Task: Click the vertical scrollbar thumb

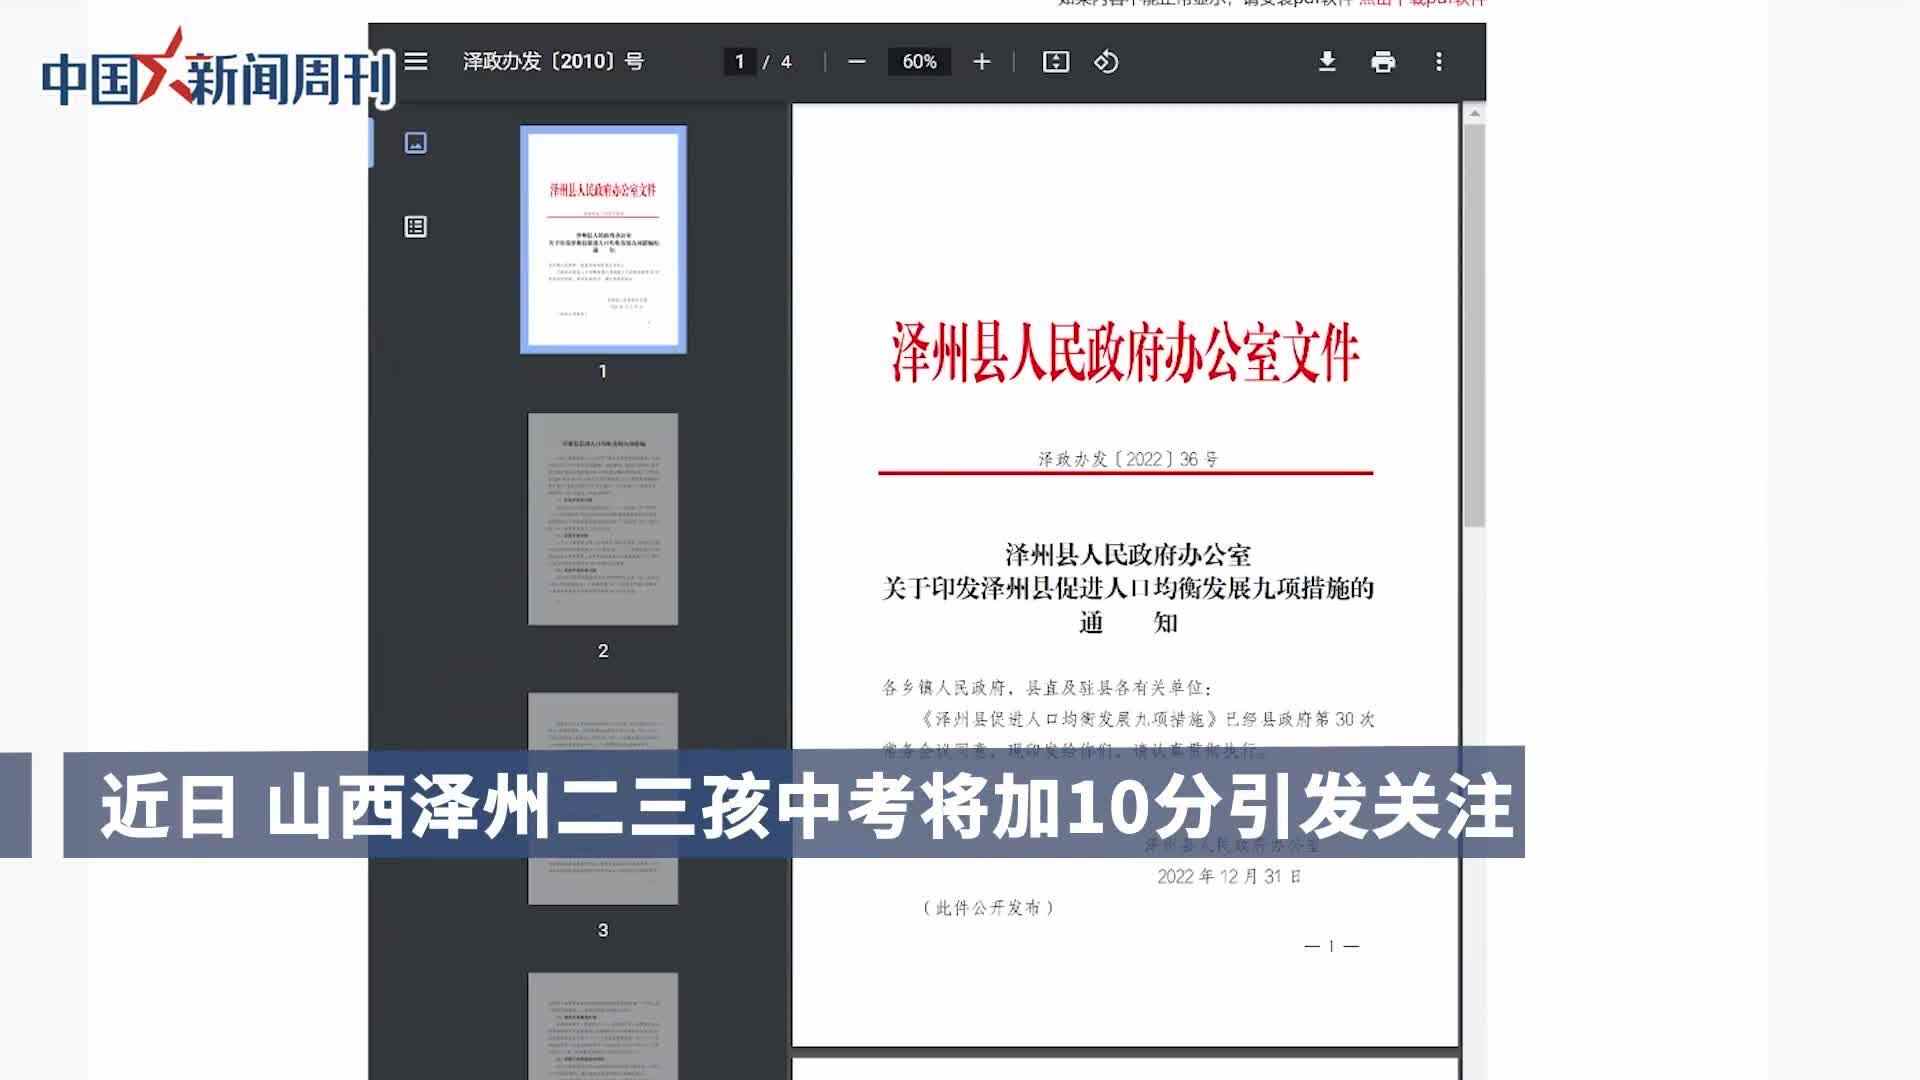Action: (x=1473, y=325)
